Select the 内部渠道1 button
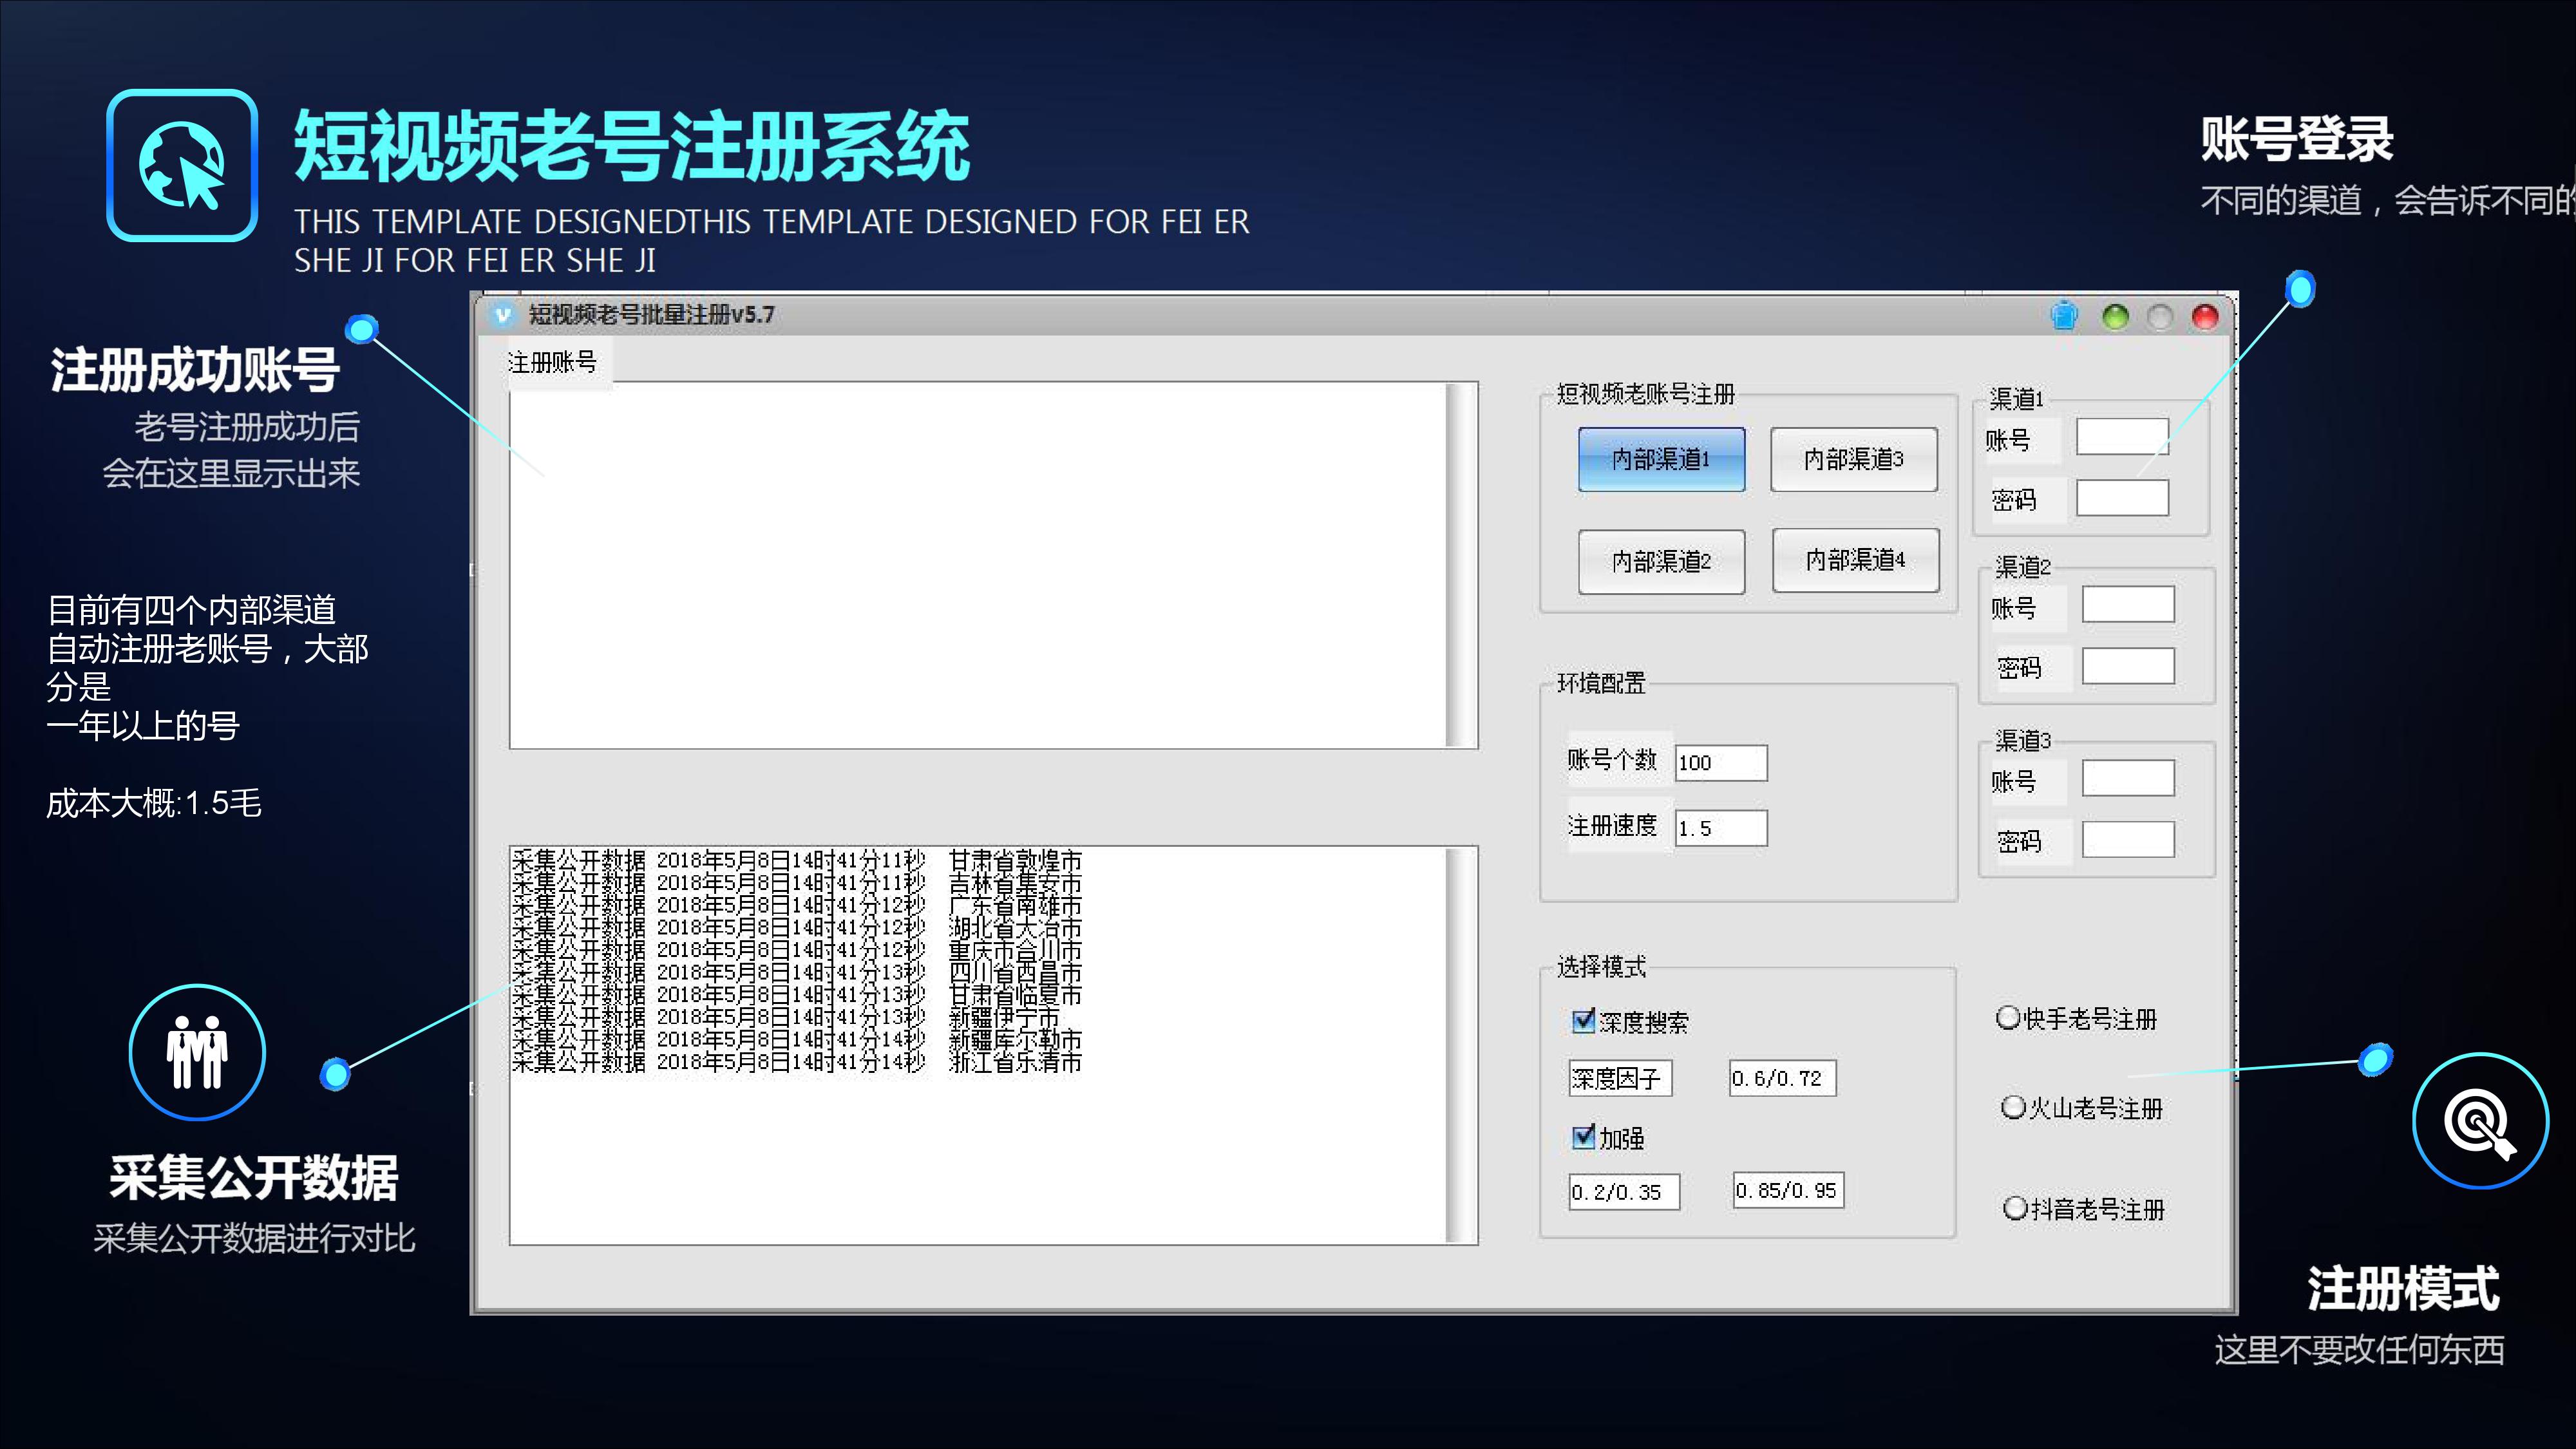The height and width of the screenshot is (1449, 2576). pos(1661,459)
